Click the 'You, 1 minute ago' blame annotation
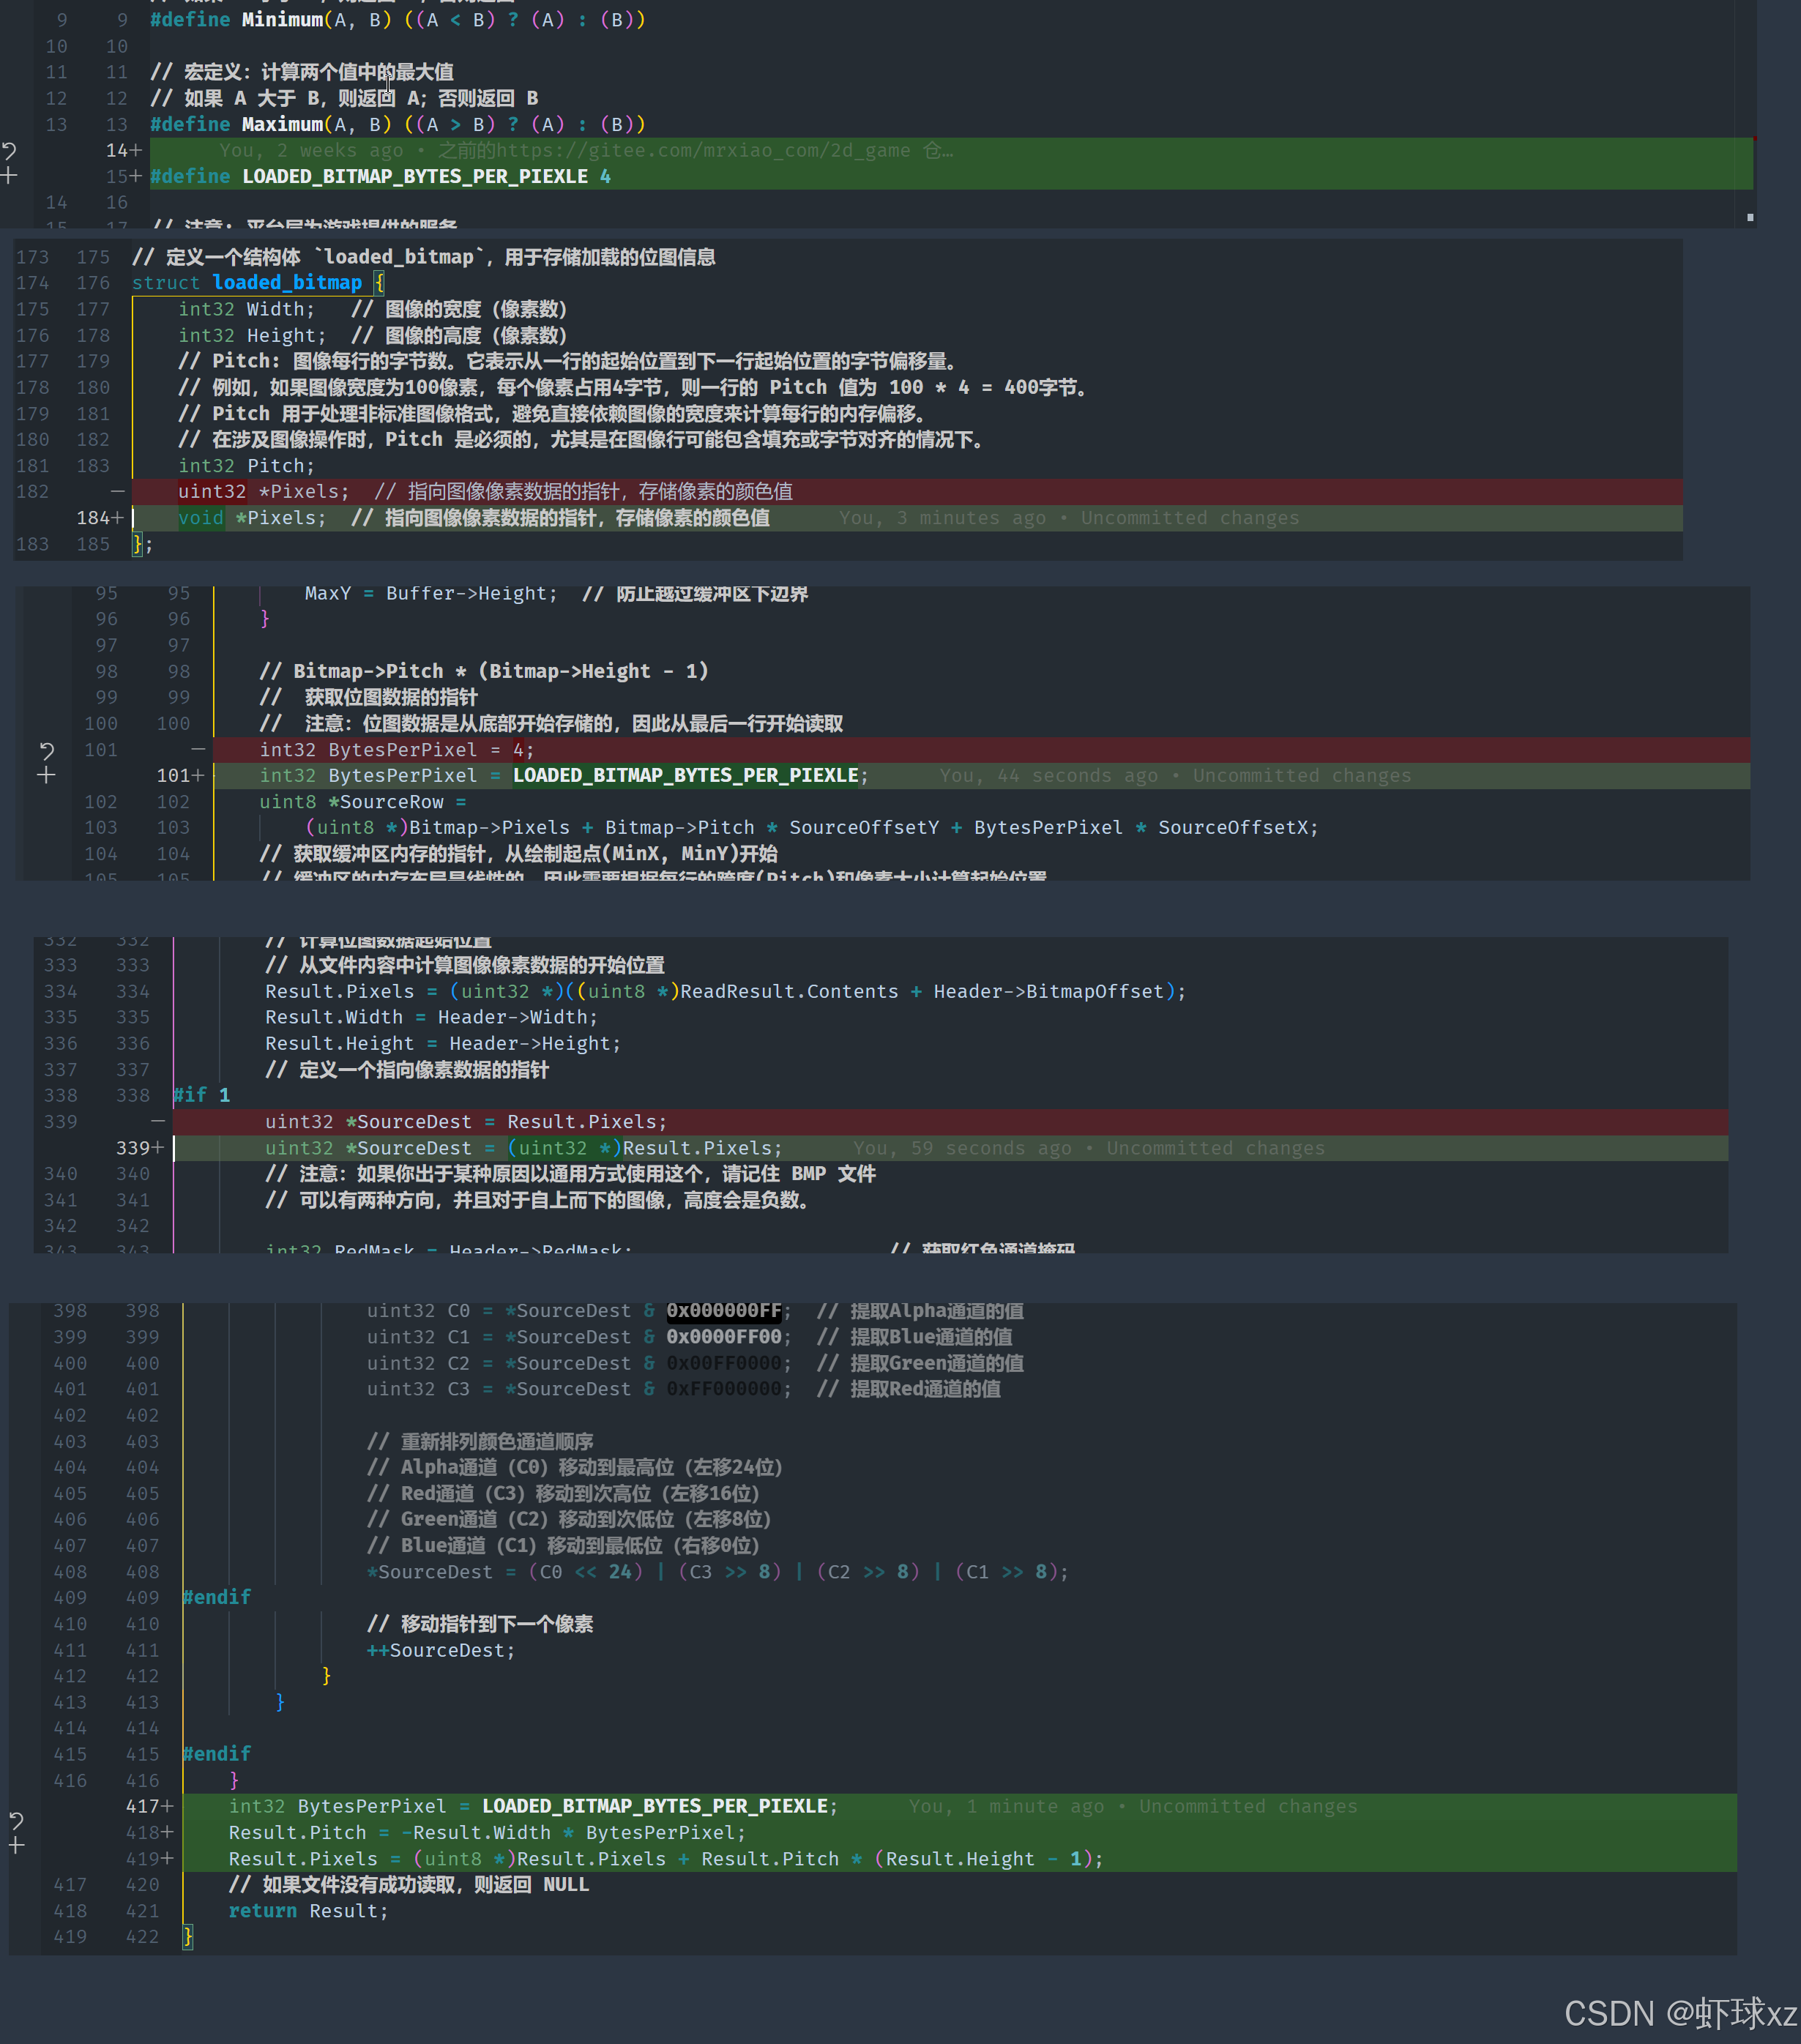The height and width of the screenshot is (2044, 1801). 1133,1806
